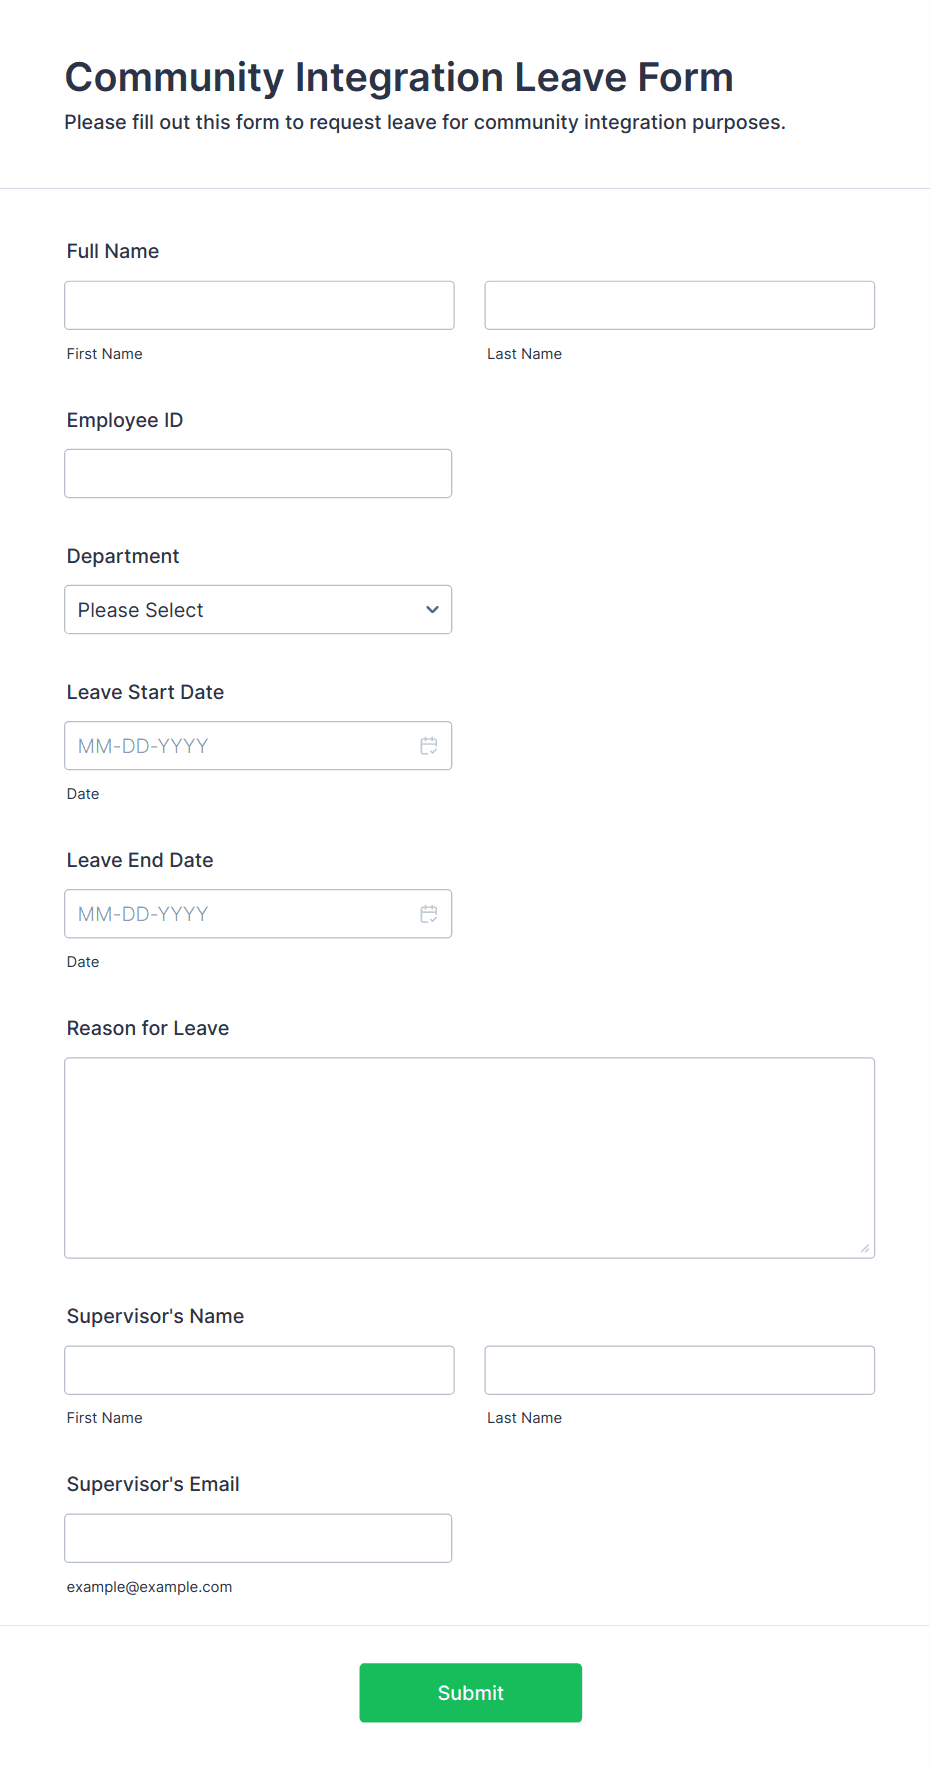The image size is (930, 1772).
Task: Click the Employee ID label
Action: pyautogui.click(x=125, y=420)
